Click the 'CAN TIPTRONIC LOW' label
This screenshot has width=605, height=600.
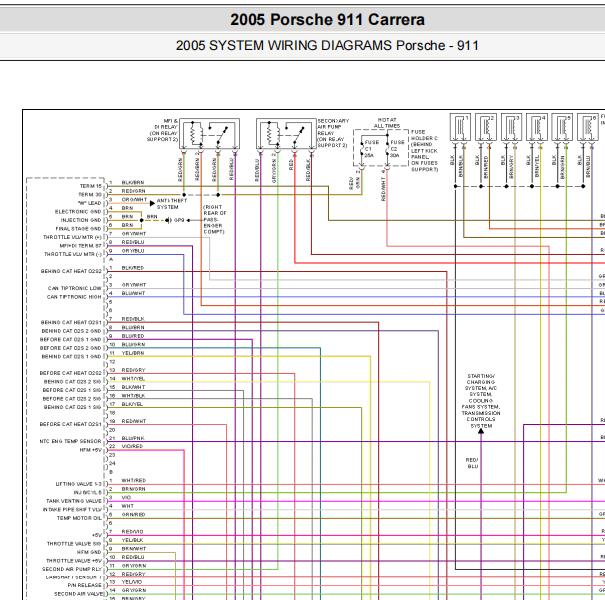click(x=74, y=288)
